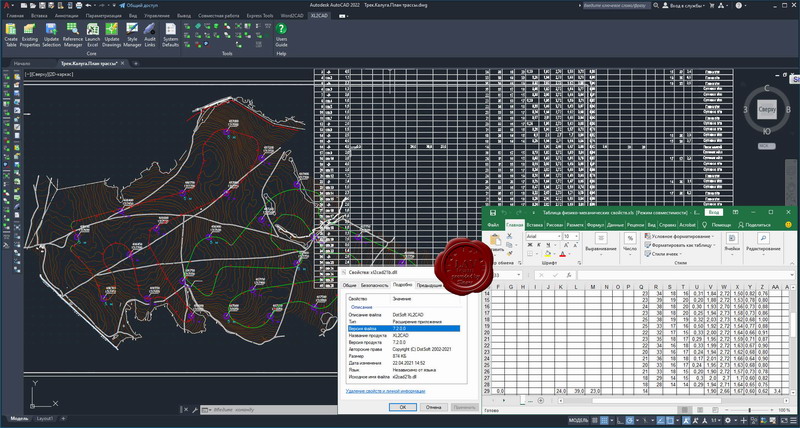Screen dimensions: 800x428
Task: Open Excel font name Arial dropdown
Action: 558,237
